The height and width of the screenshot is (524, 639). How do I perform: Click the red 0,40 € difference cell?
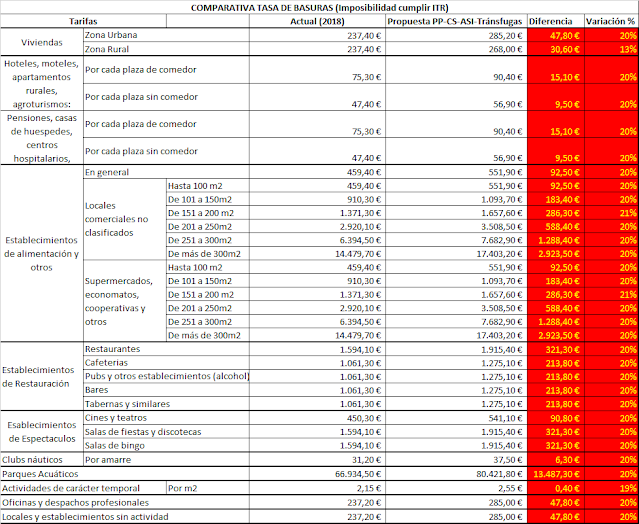pos(555,488)
